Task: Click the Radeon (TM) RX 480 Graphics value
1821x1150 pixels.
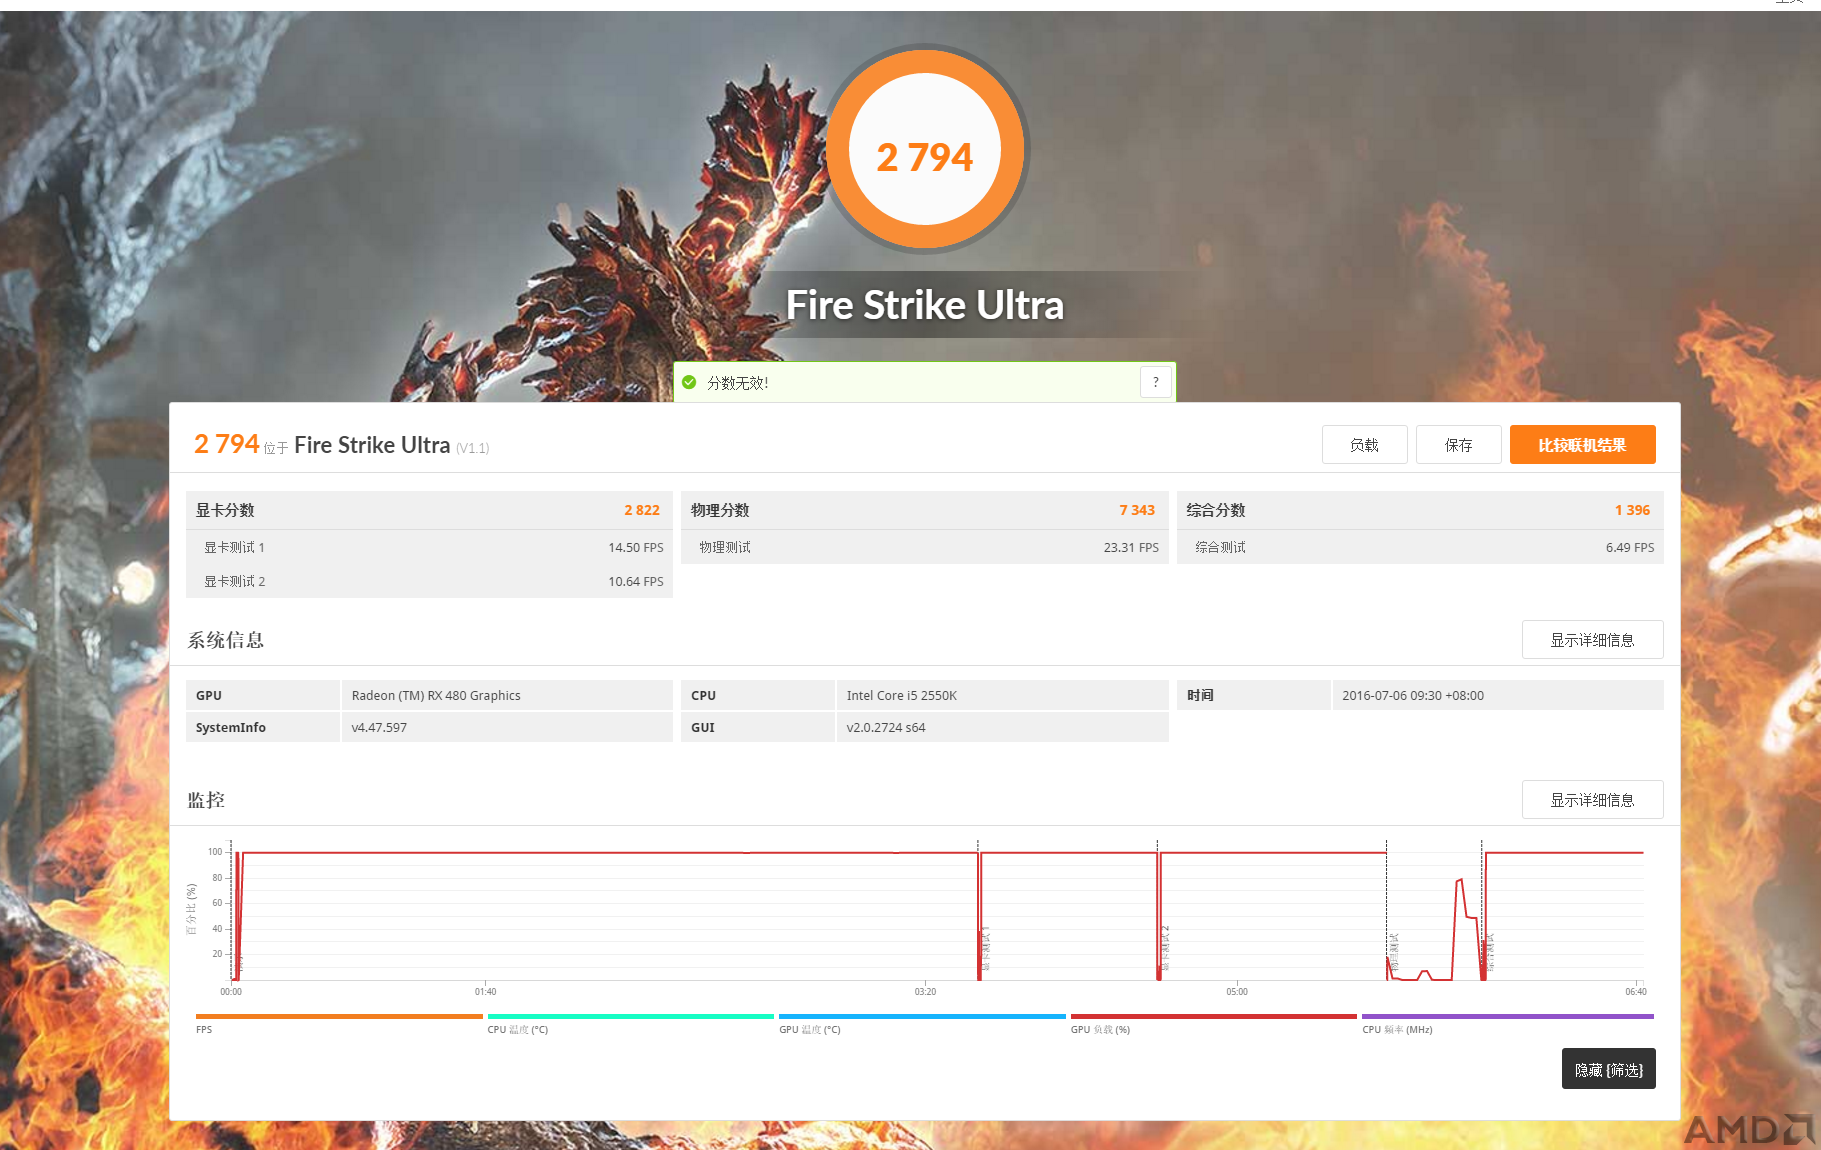Action: pyautogui.click(x=436, y=696)
